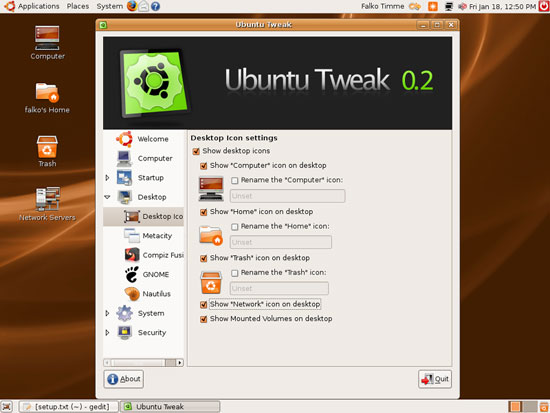Toggle Show desktop icons checkbox

[196, 151]
